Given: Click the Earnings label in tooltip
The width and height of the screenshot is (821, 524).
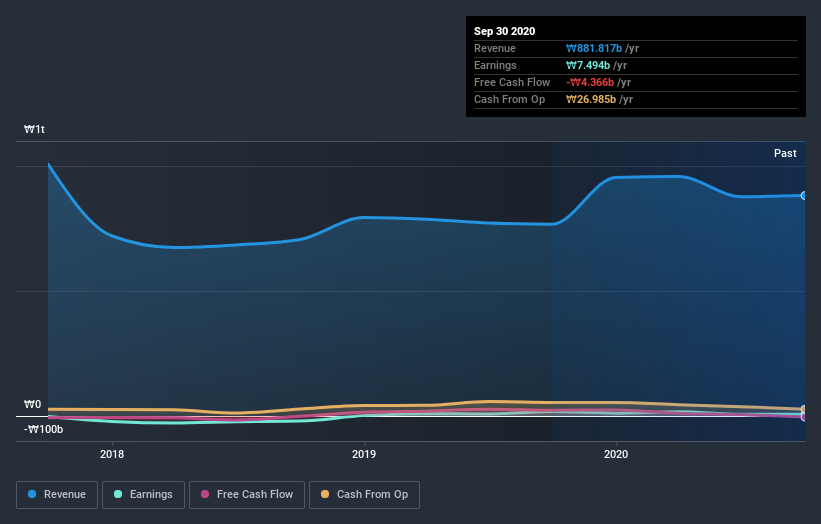Looking at the screenshot, I should [495, 65].
